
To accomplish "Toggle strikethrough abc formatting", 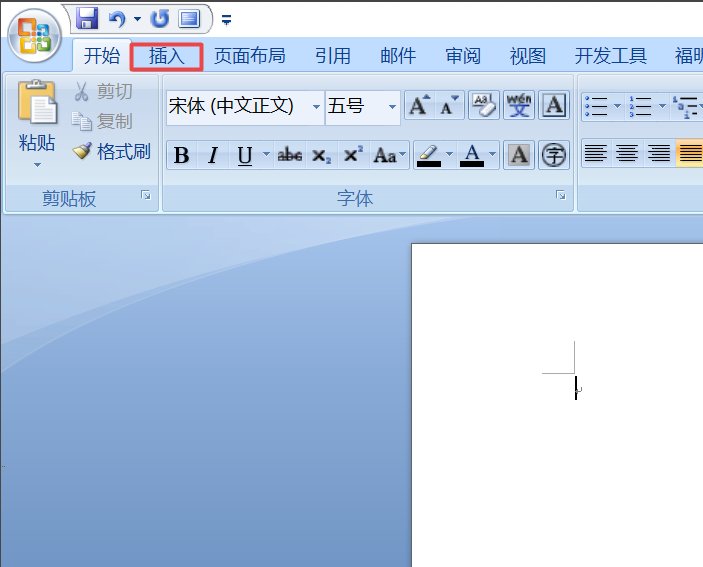I will [290, 155].
